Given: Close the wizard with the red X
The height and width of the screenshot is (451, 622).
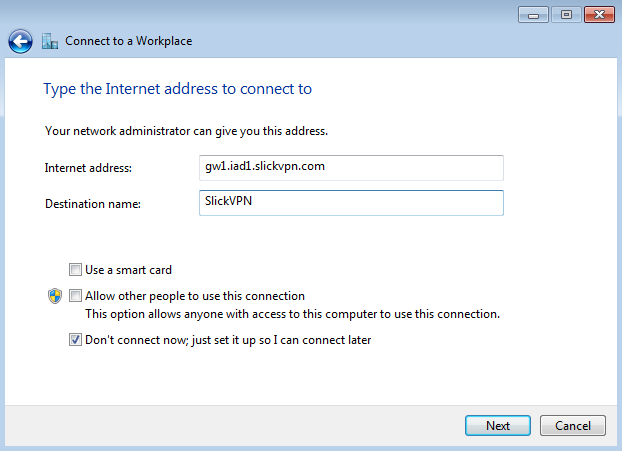Looking at the screenshot, I should tap(599, 15).
